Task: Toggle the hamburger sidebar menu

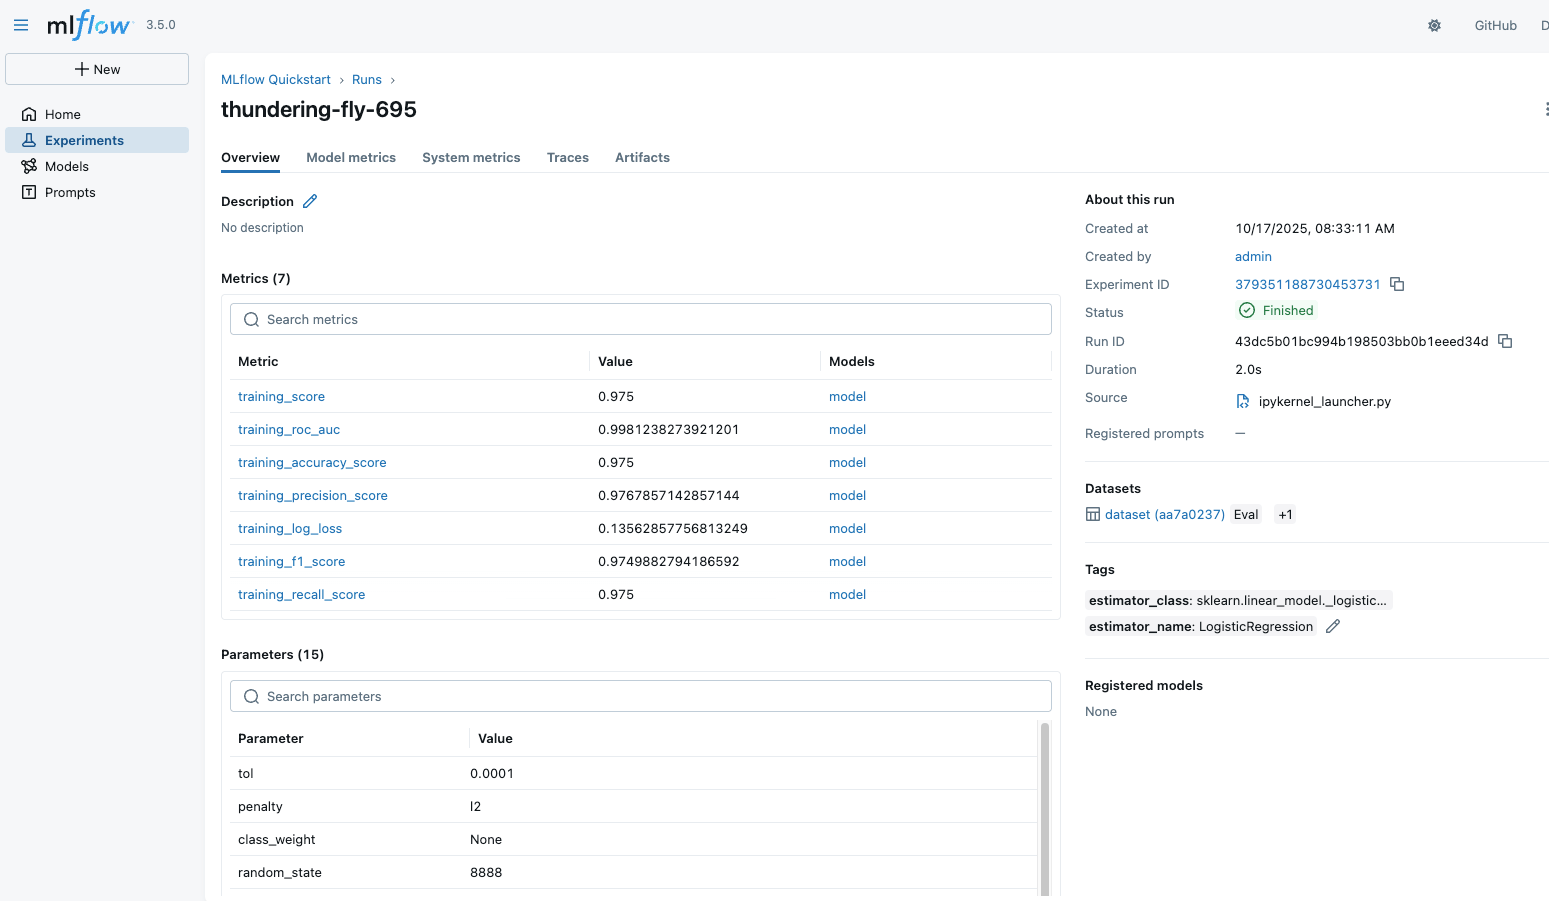Action: [21, 25]
